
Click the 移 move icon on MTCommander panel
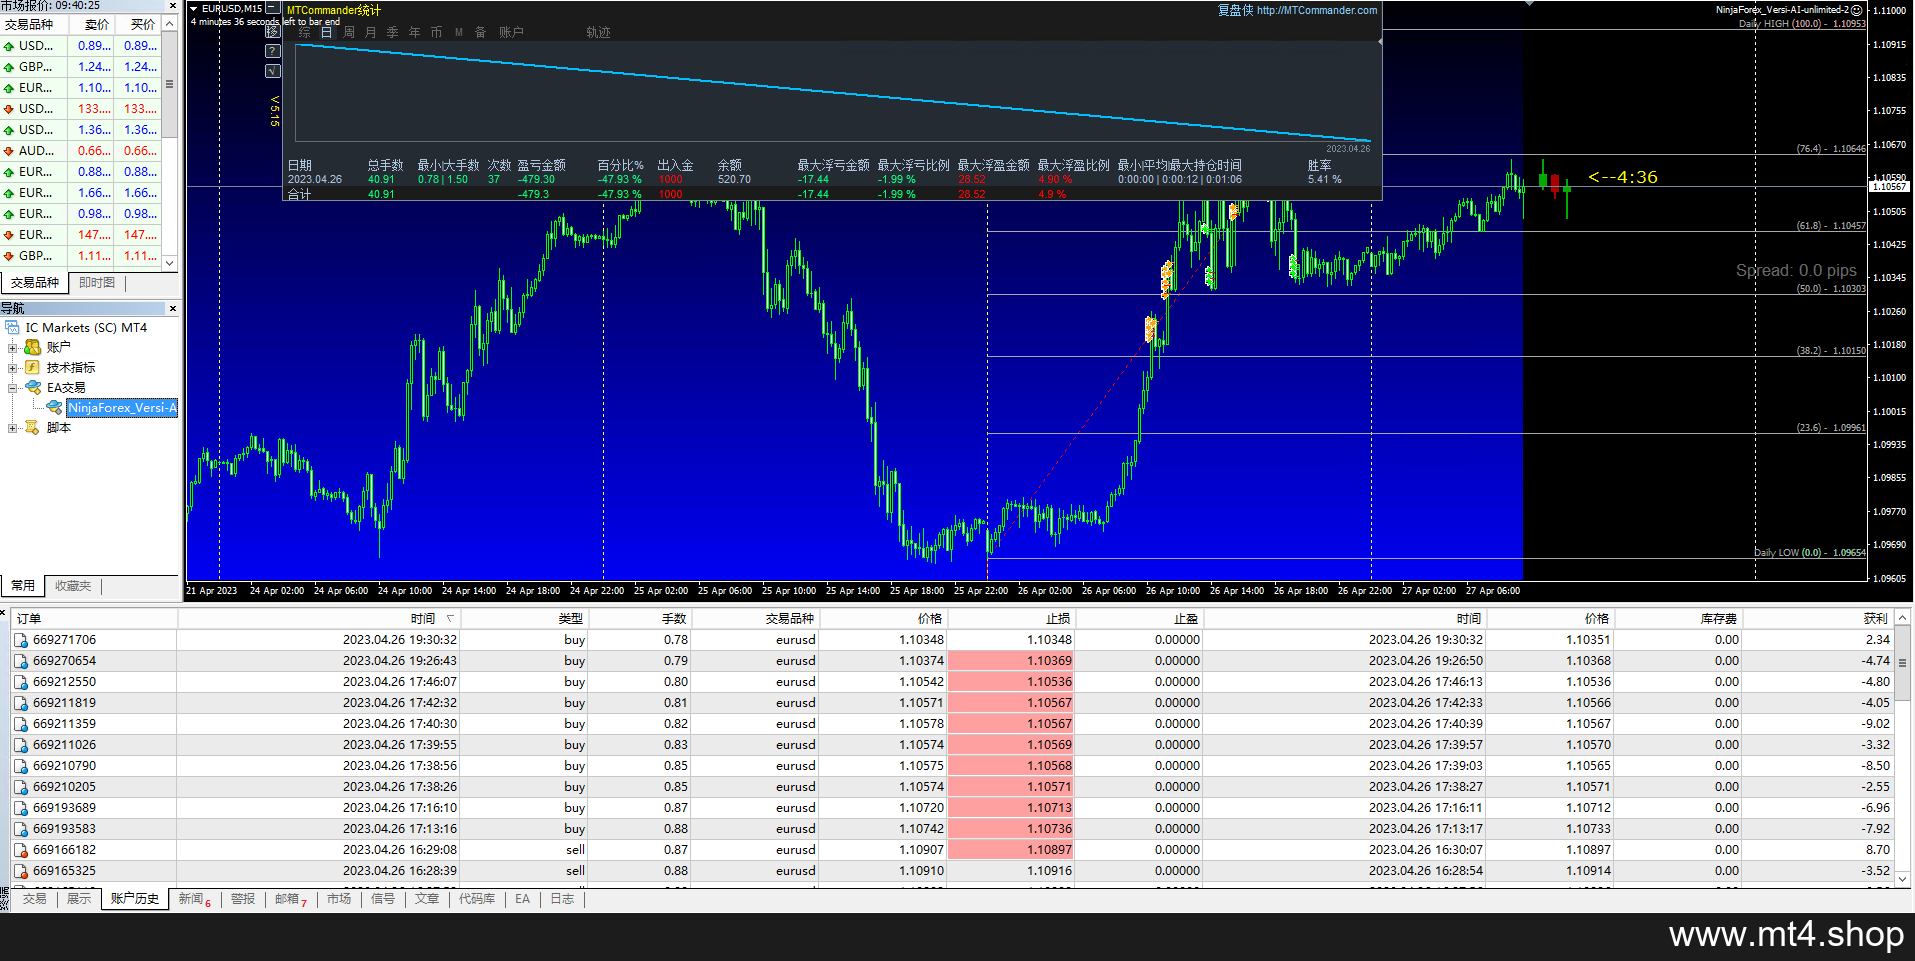pos(273,32)
